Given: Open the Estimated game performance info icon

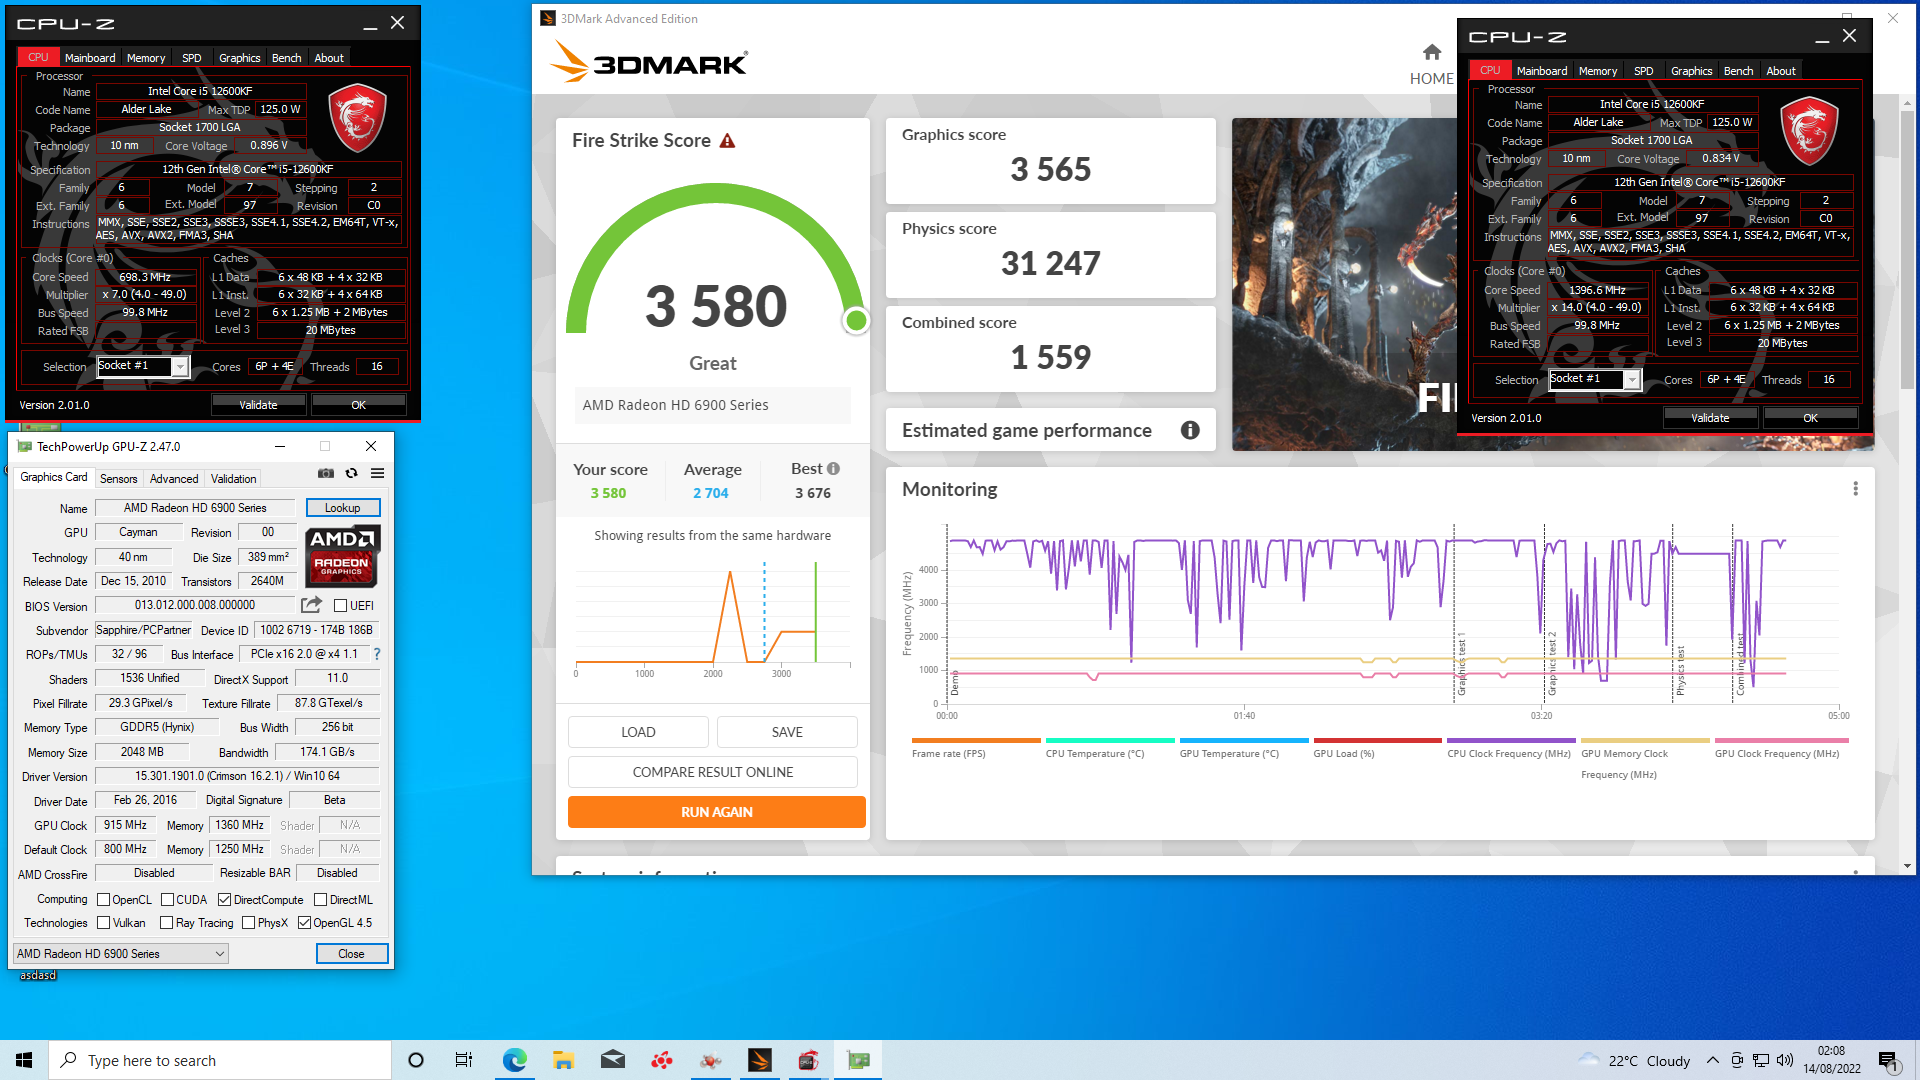Looking at the screenshot, I should point(1190,430).
